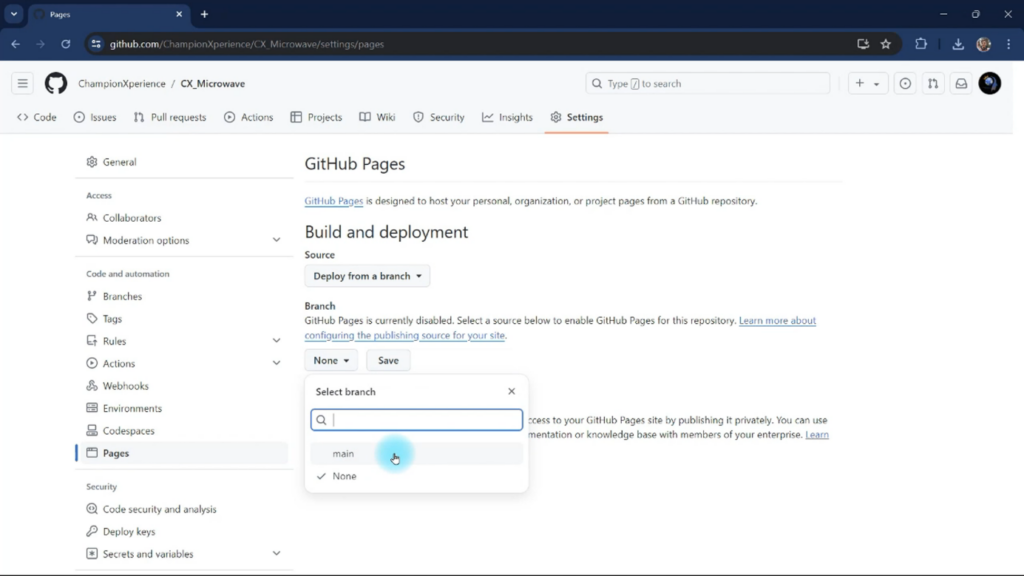This screenshot has width=1024, height=576.
Task: Select the None branch option
Action: click(417, 476)
